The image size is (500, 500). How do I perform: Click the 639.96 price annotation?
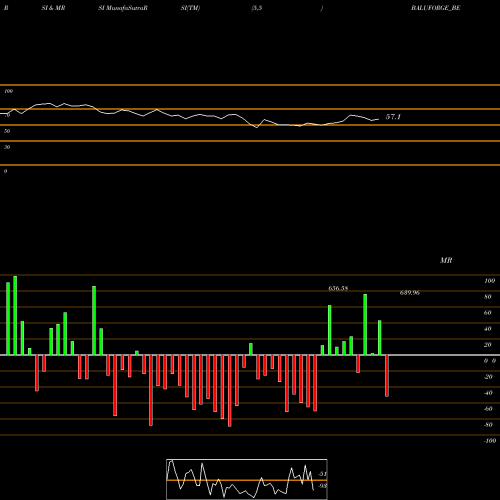click(x=410, y=293)
